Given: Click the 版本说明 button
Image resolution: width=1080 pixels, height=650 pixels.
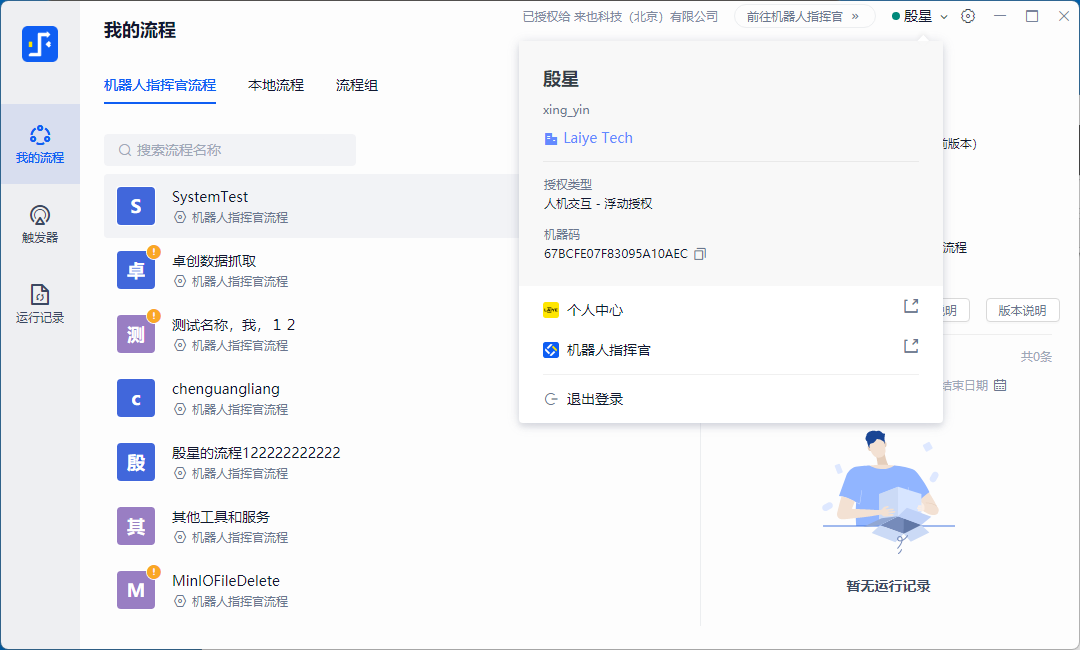Looking at the screenshot, I should click(1022, 310).
